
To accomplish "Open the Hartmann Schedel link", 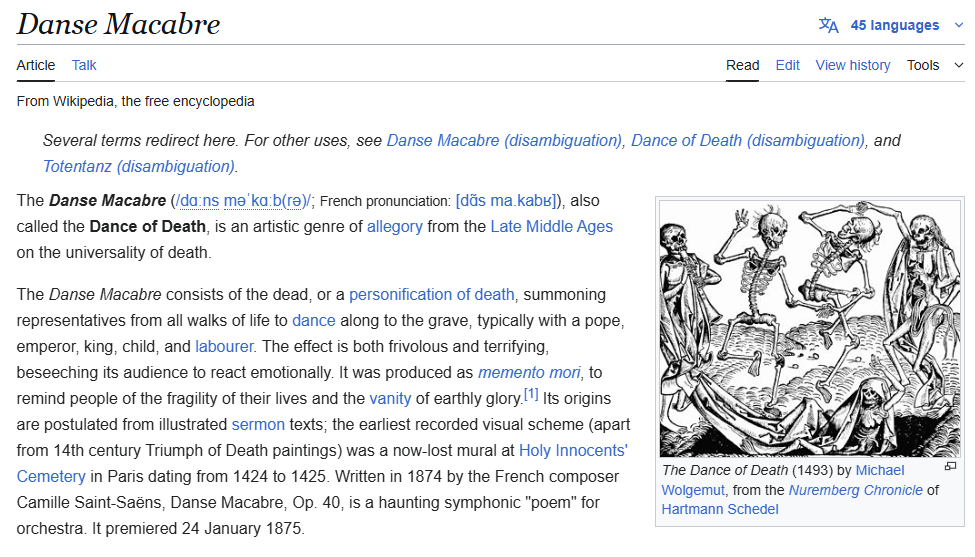I will [x=719, y=509].
